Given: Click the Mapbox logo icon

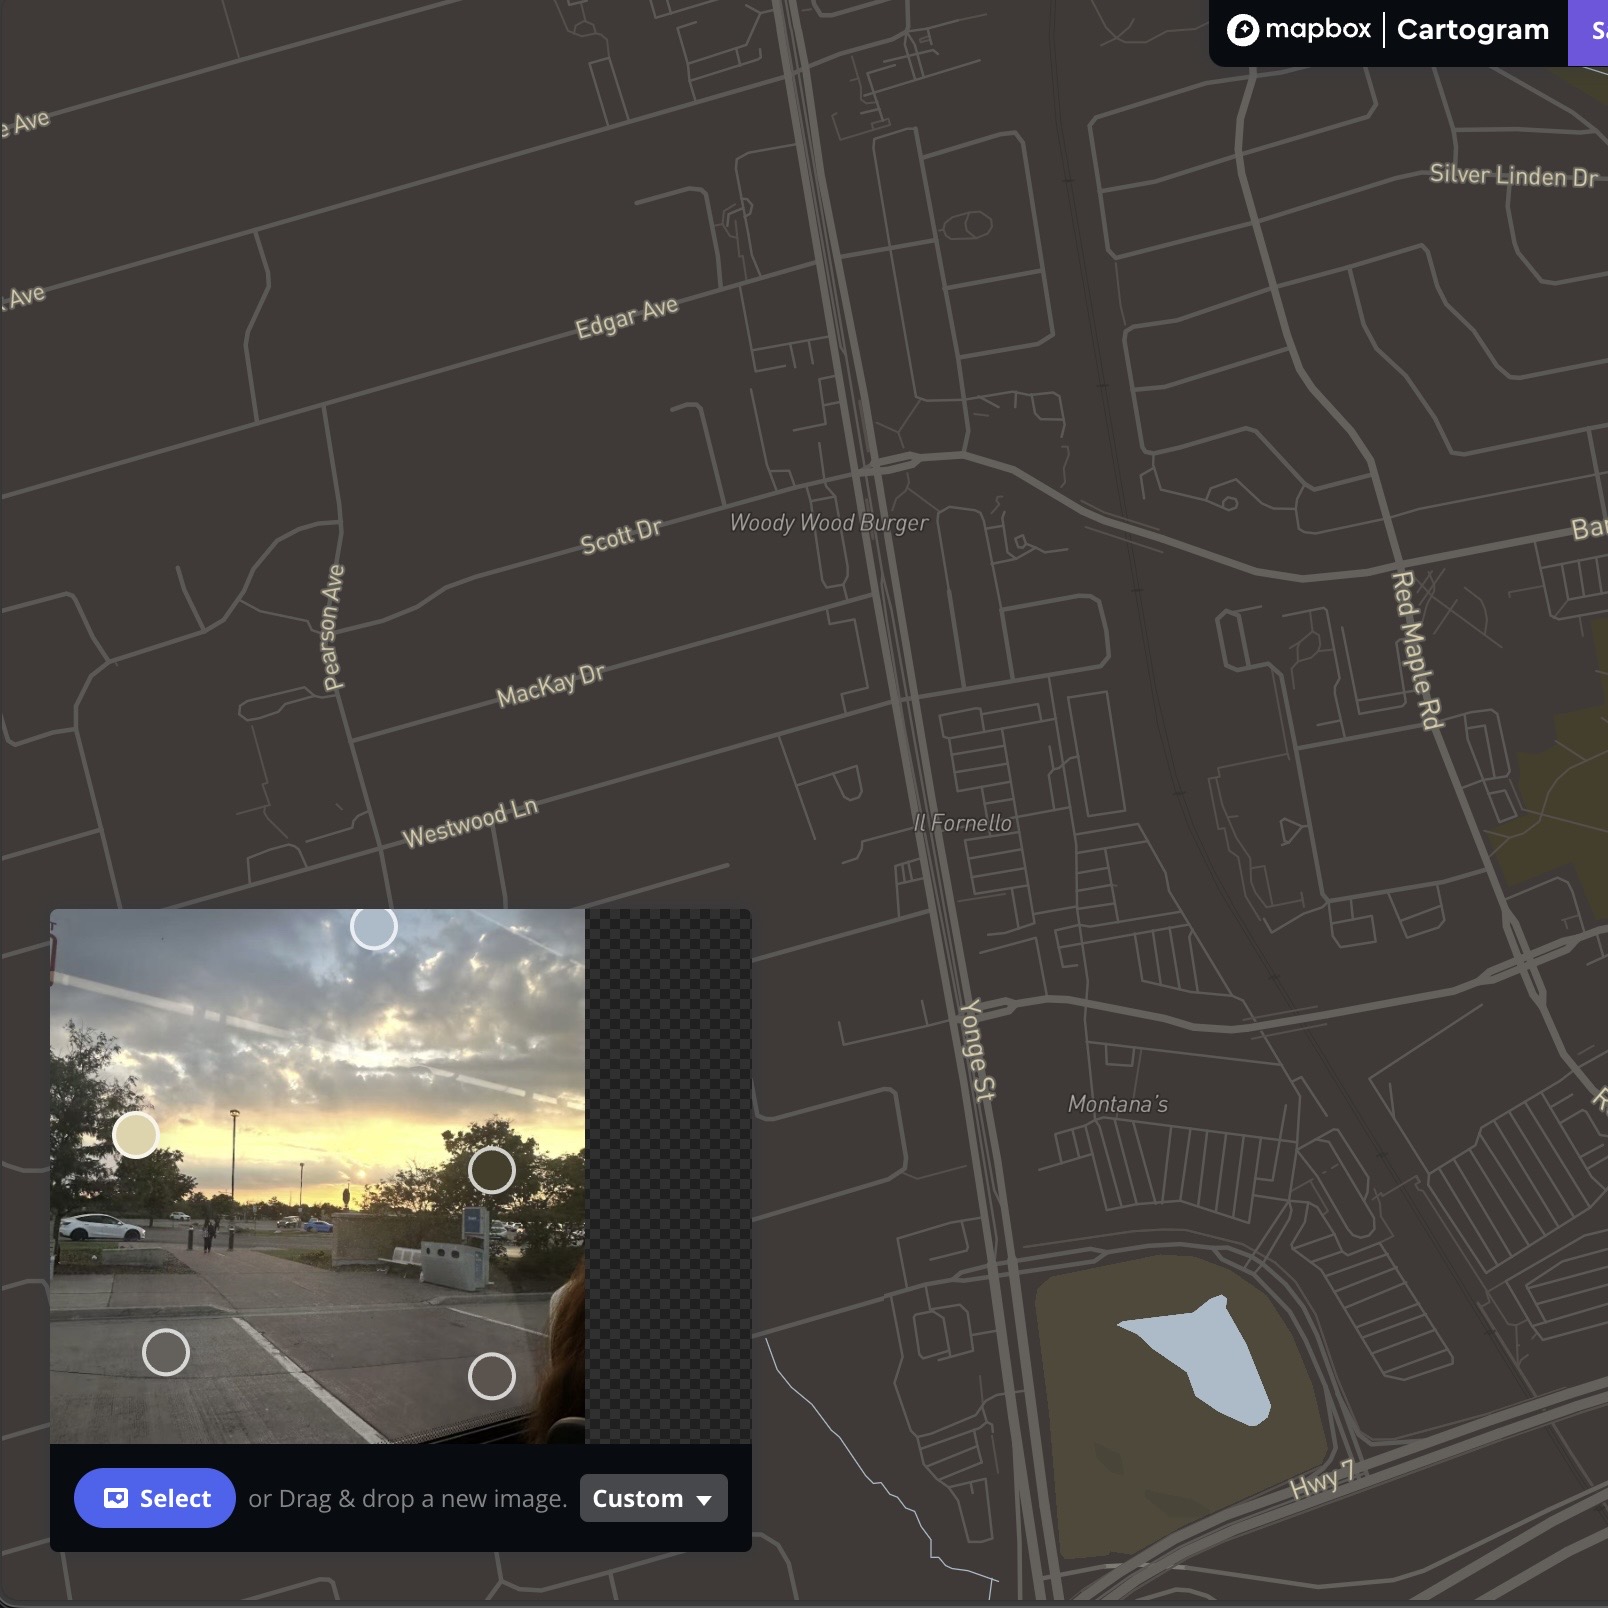Looking at the screenshot, I should coord(1245,29).
